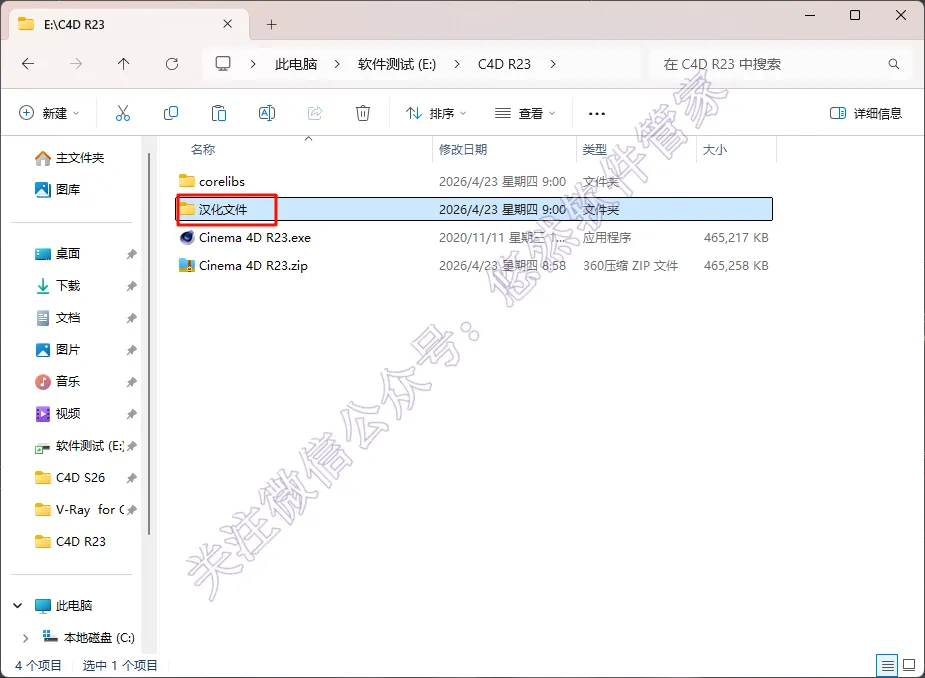Screen dimensions: 925x678
Task: Select the corelibs folder
Action: point(475,181)
